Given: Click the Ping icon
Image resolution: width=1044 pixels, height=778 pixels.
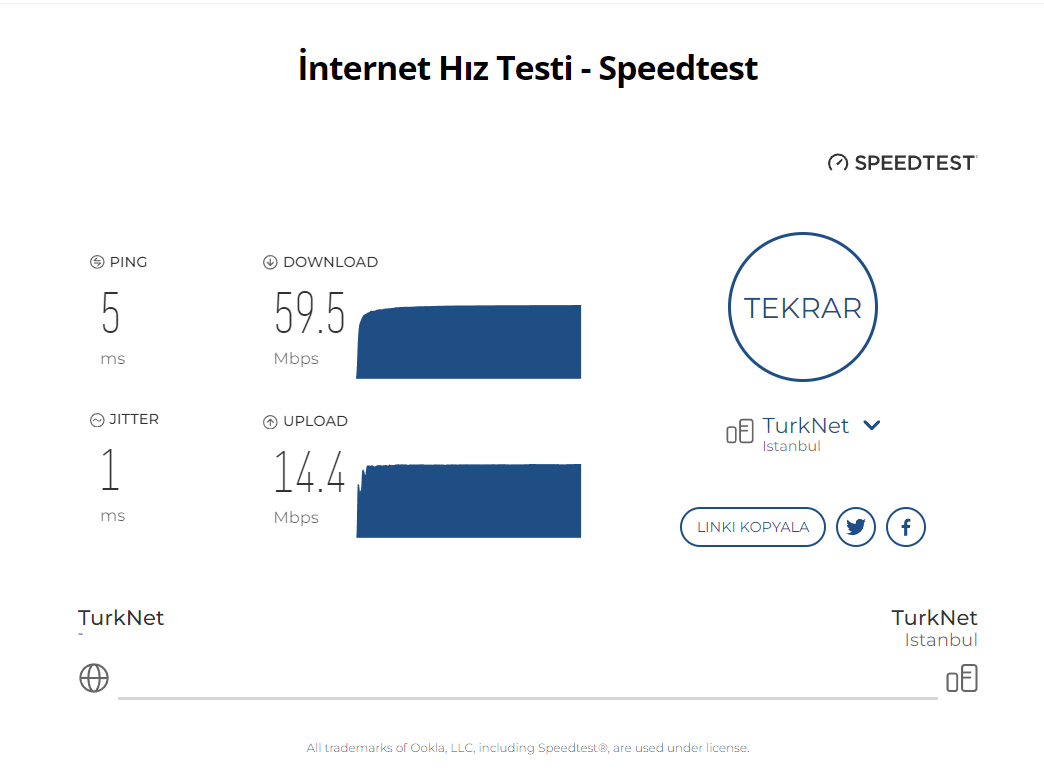Looking at the screenshot, I should tap(97, 262).
